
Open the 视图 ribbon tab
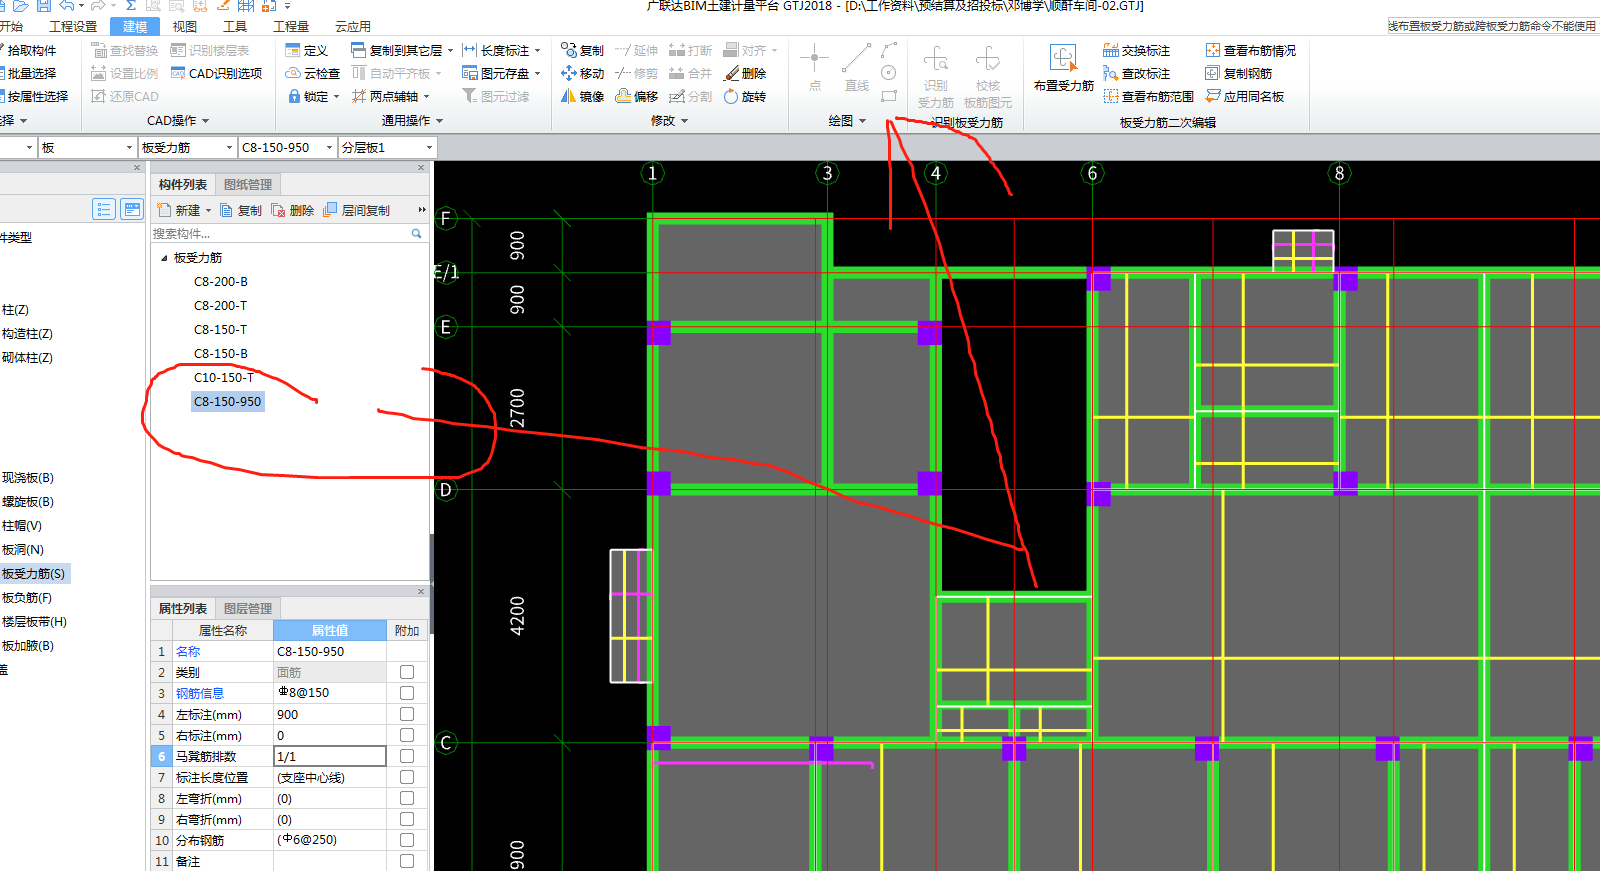coord(185,26)
